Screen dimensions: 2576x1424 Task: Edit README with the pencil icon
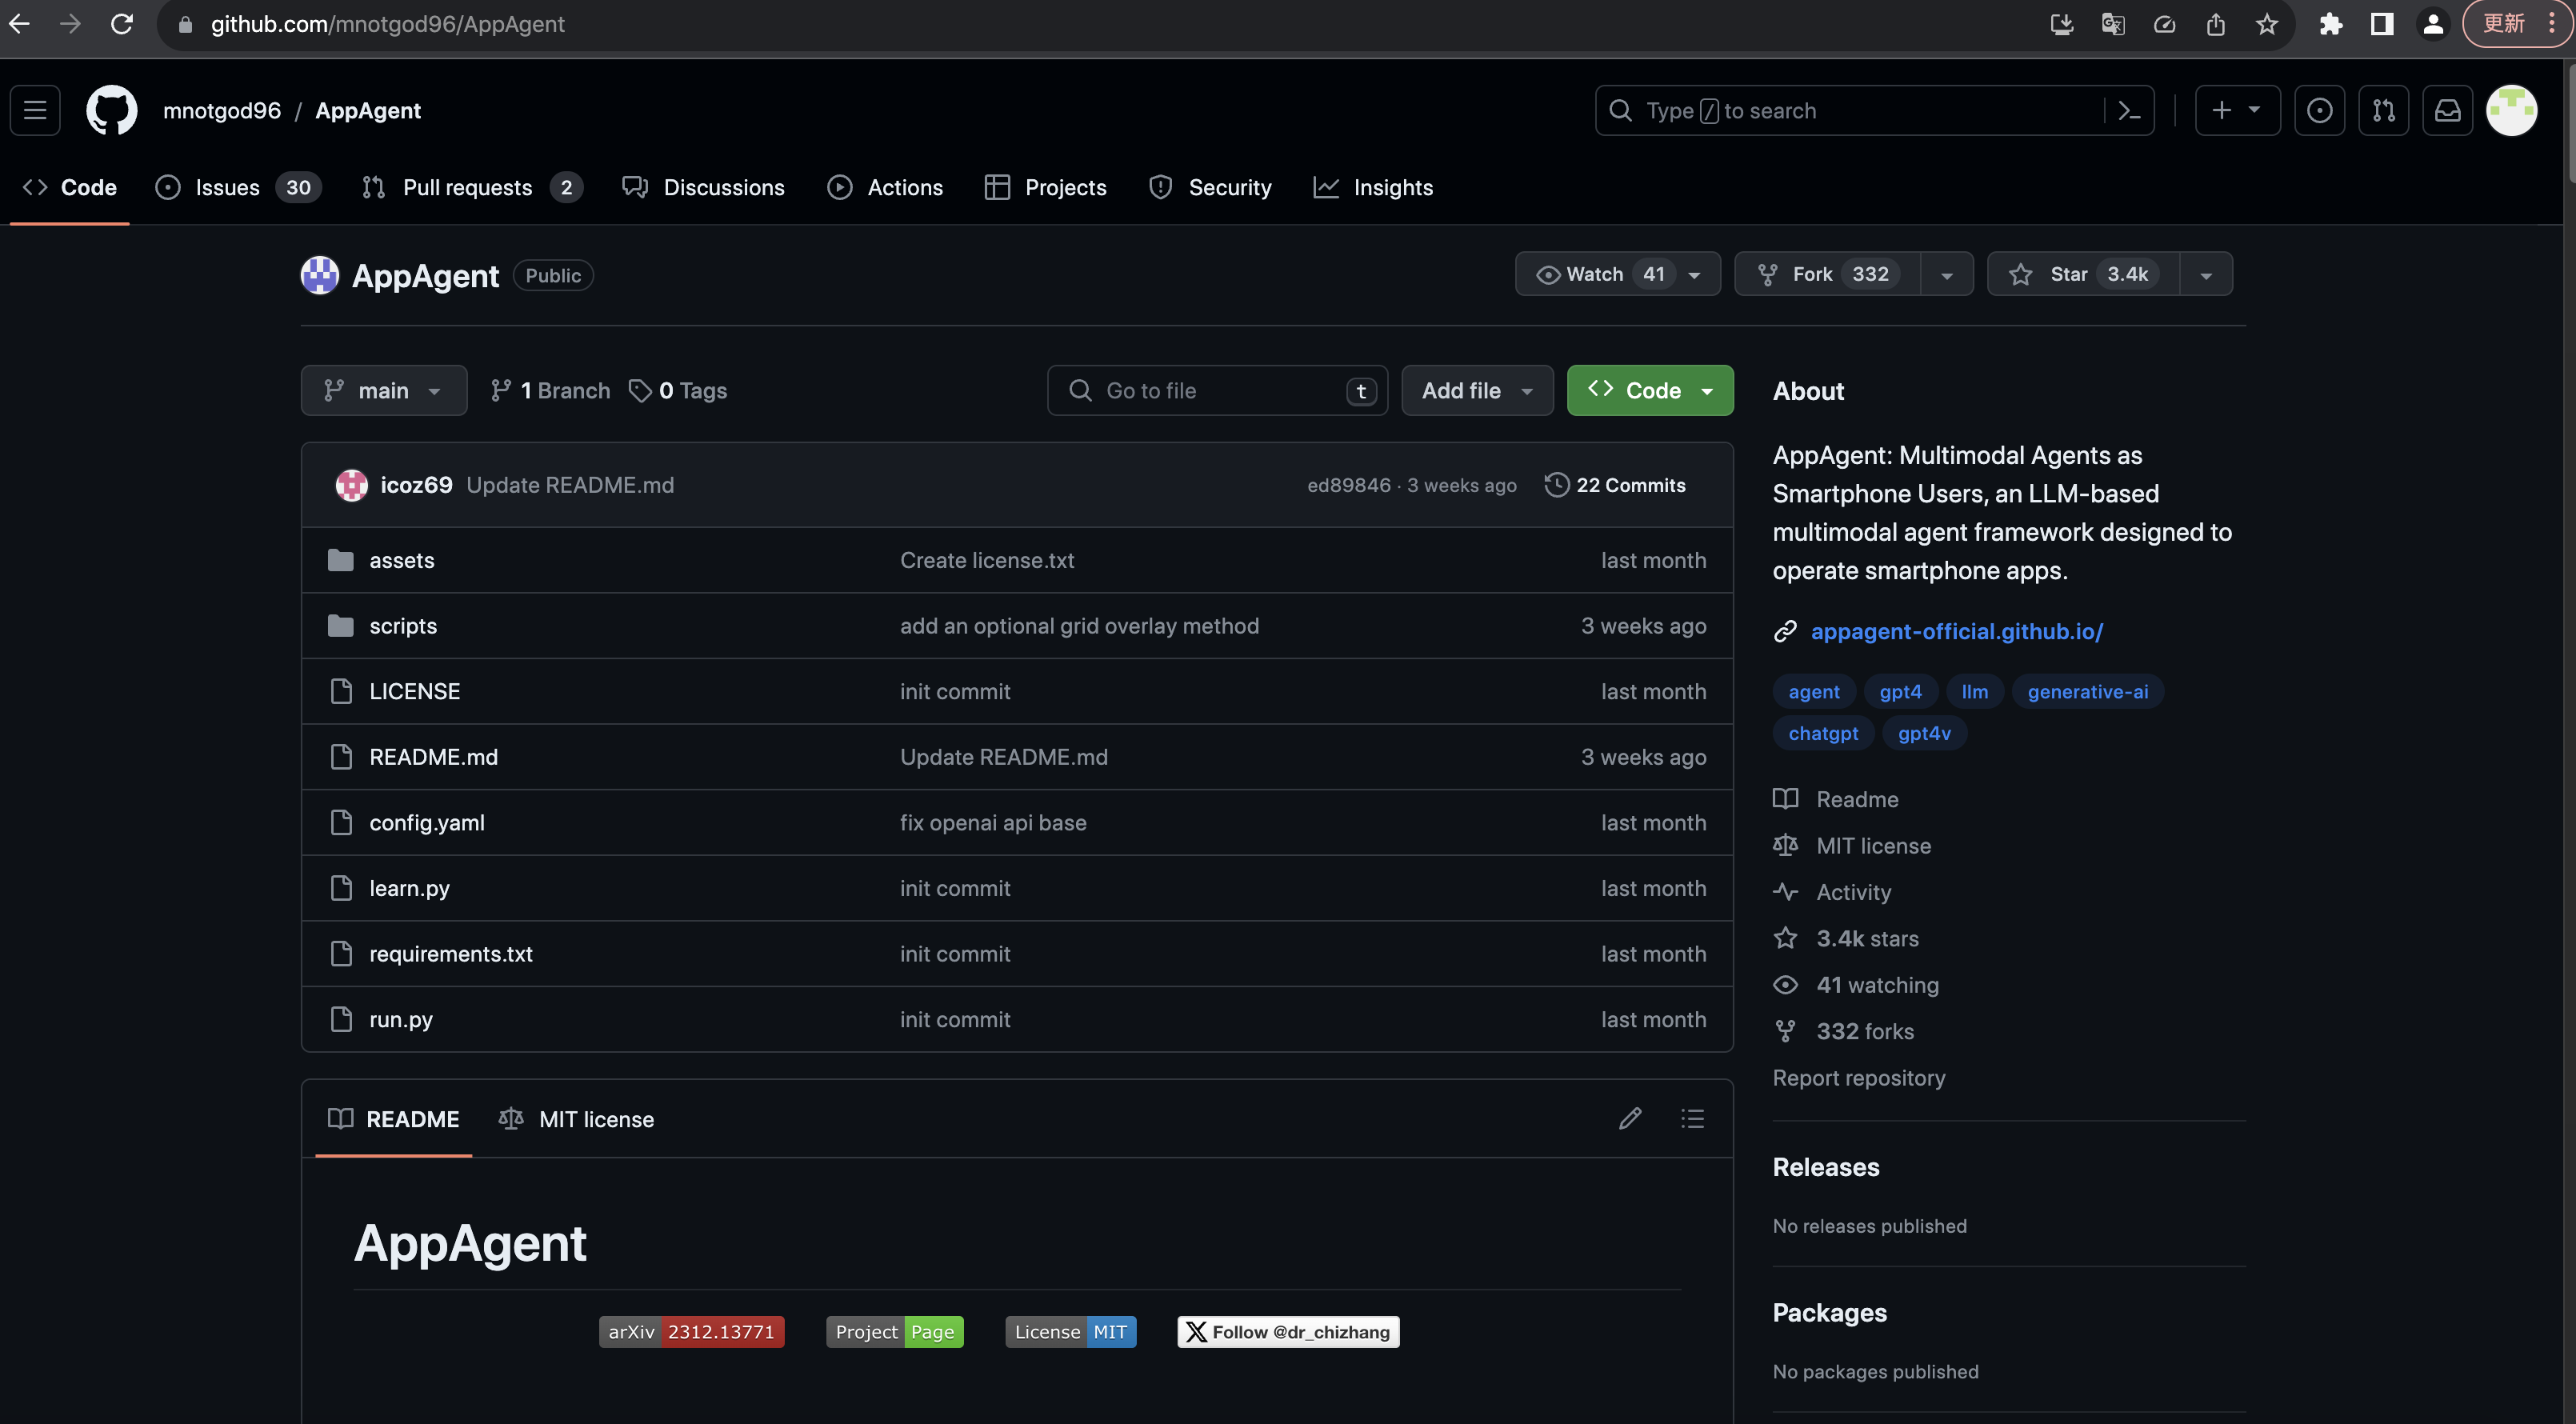(1630, 1118)
